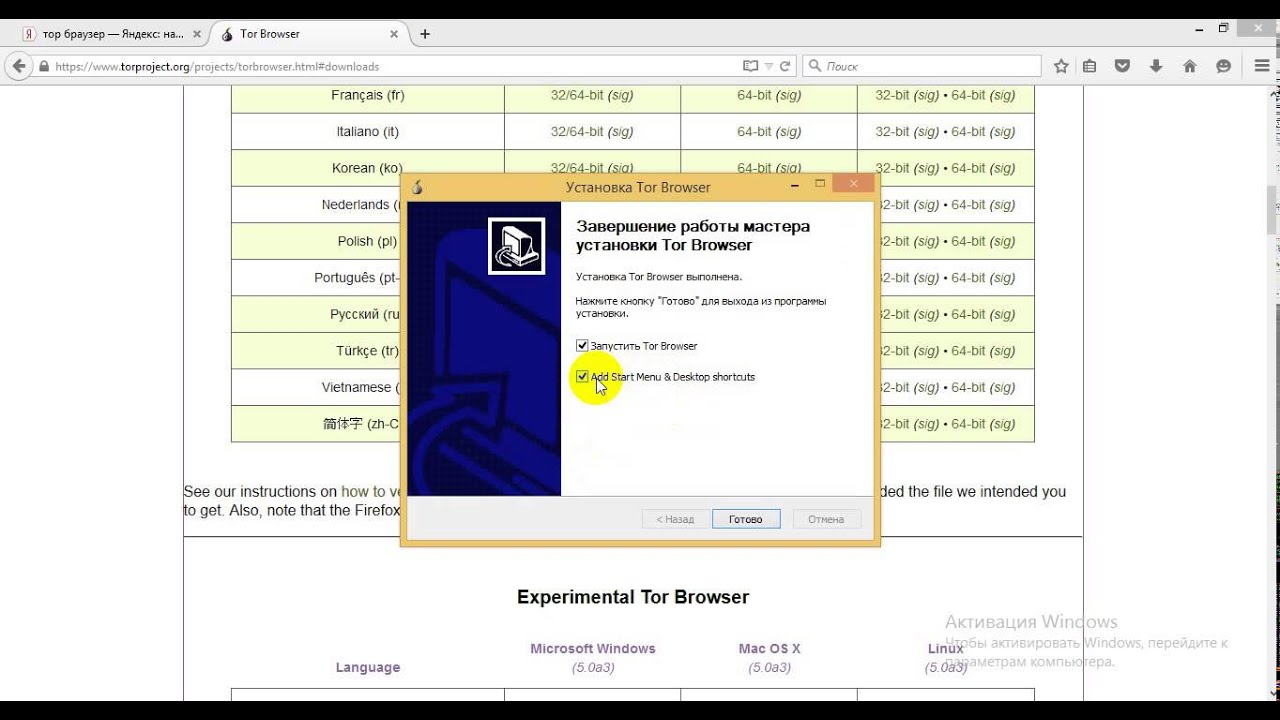The height and width of the screenshot is (720, 1280).
Task: Open a new tab with the plus button
Action: pos(425,34)
